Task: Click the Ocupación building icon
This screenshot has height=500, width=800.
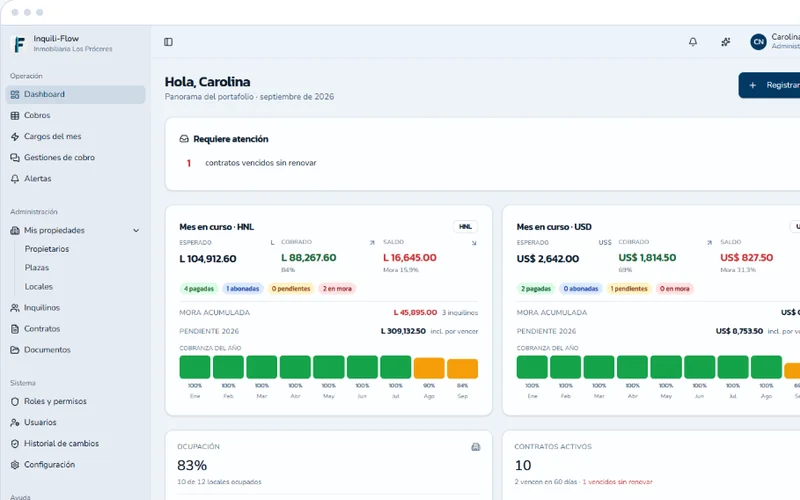Action: pyautogui.click(x=476, y=447)
